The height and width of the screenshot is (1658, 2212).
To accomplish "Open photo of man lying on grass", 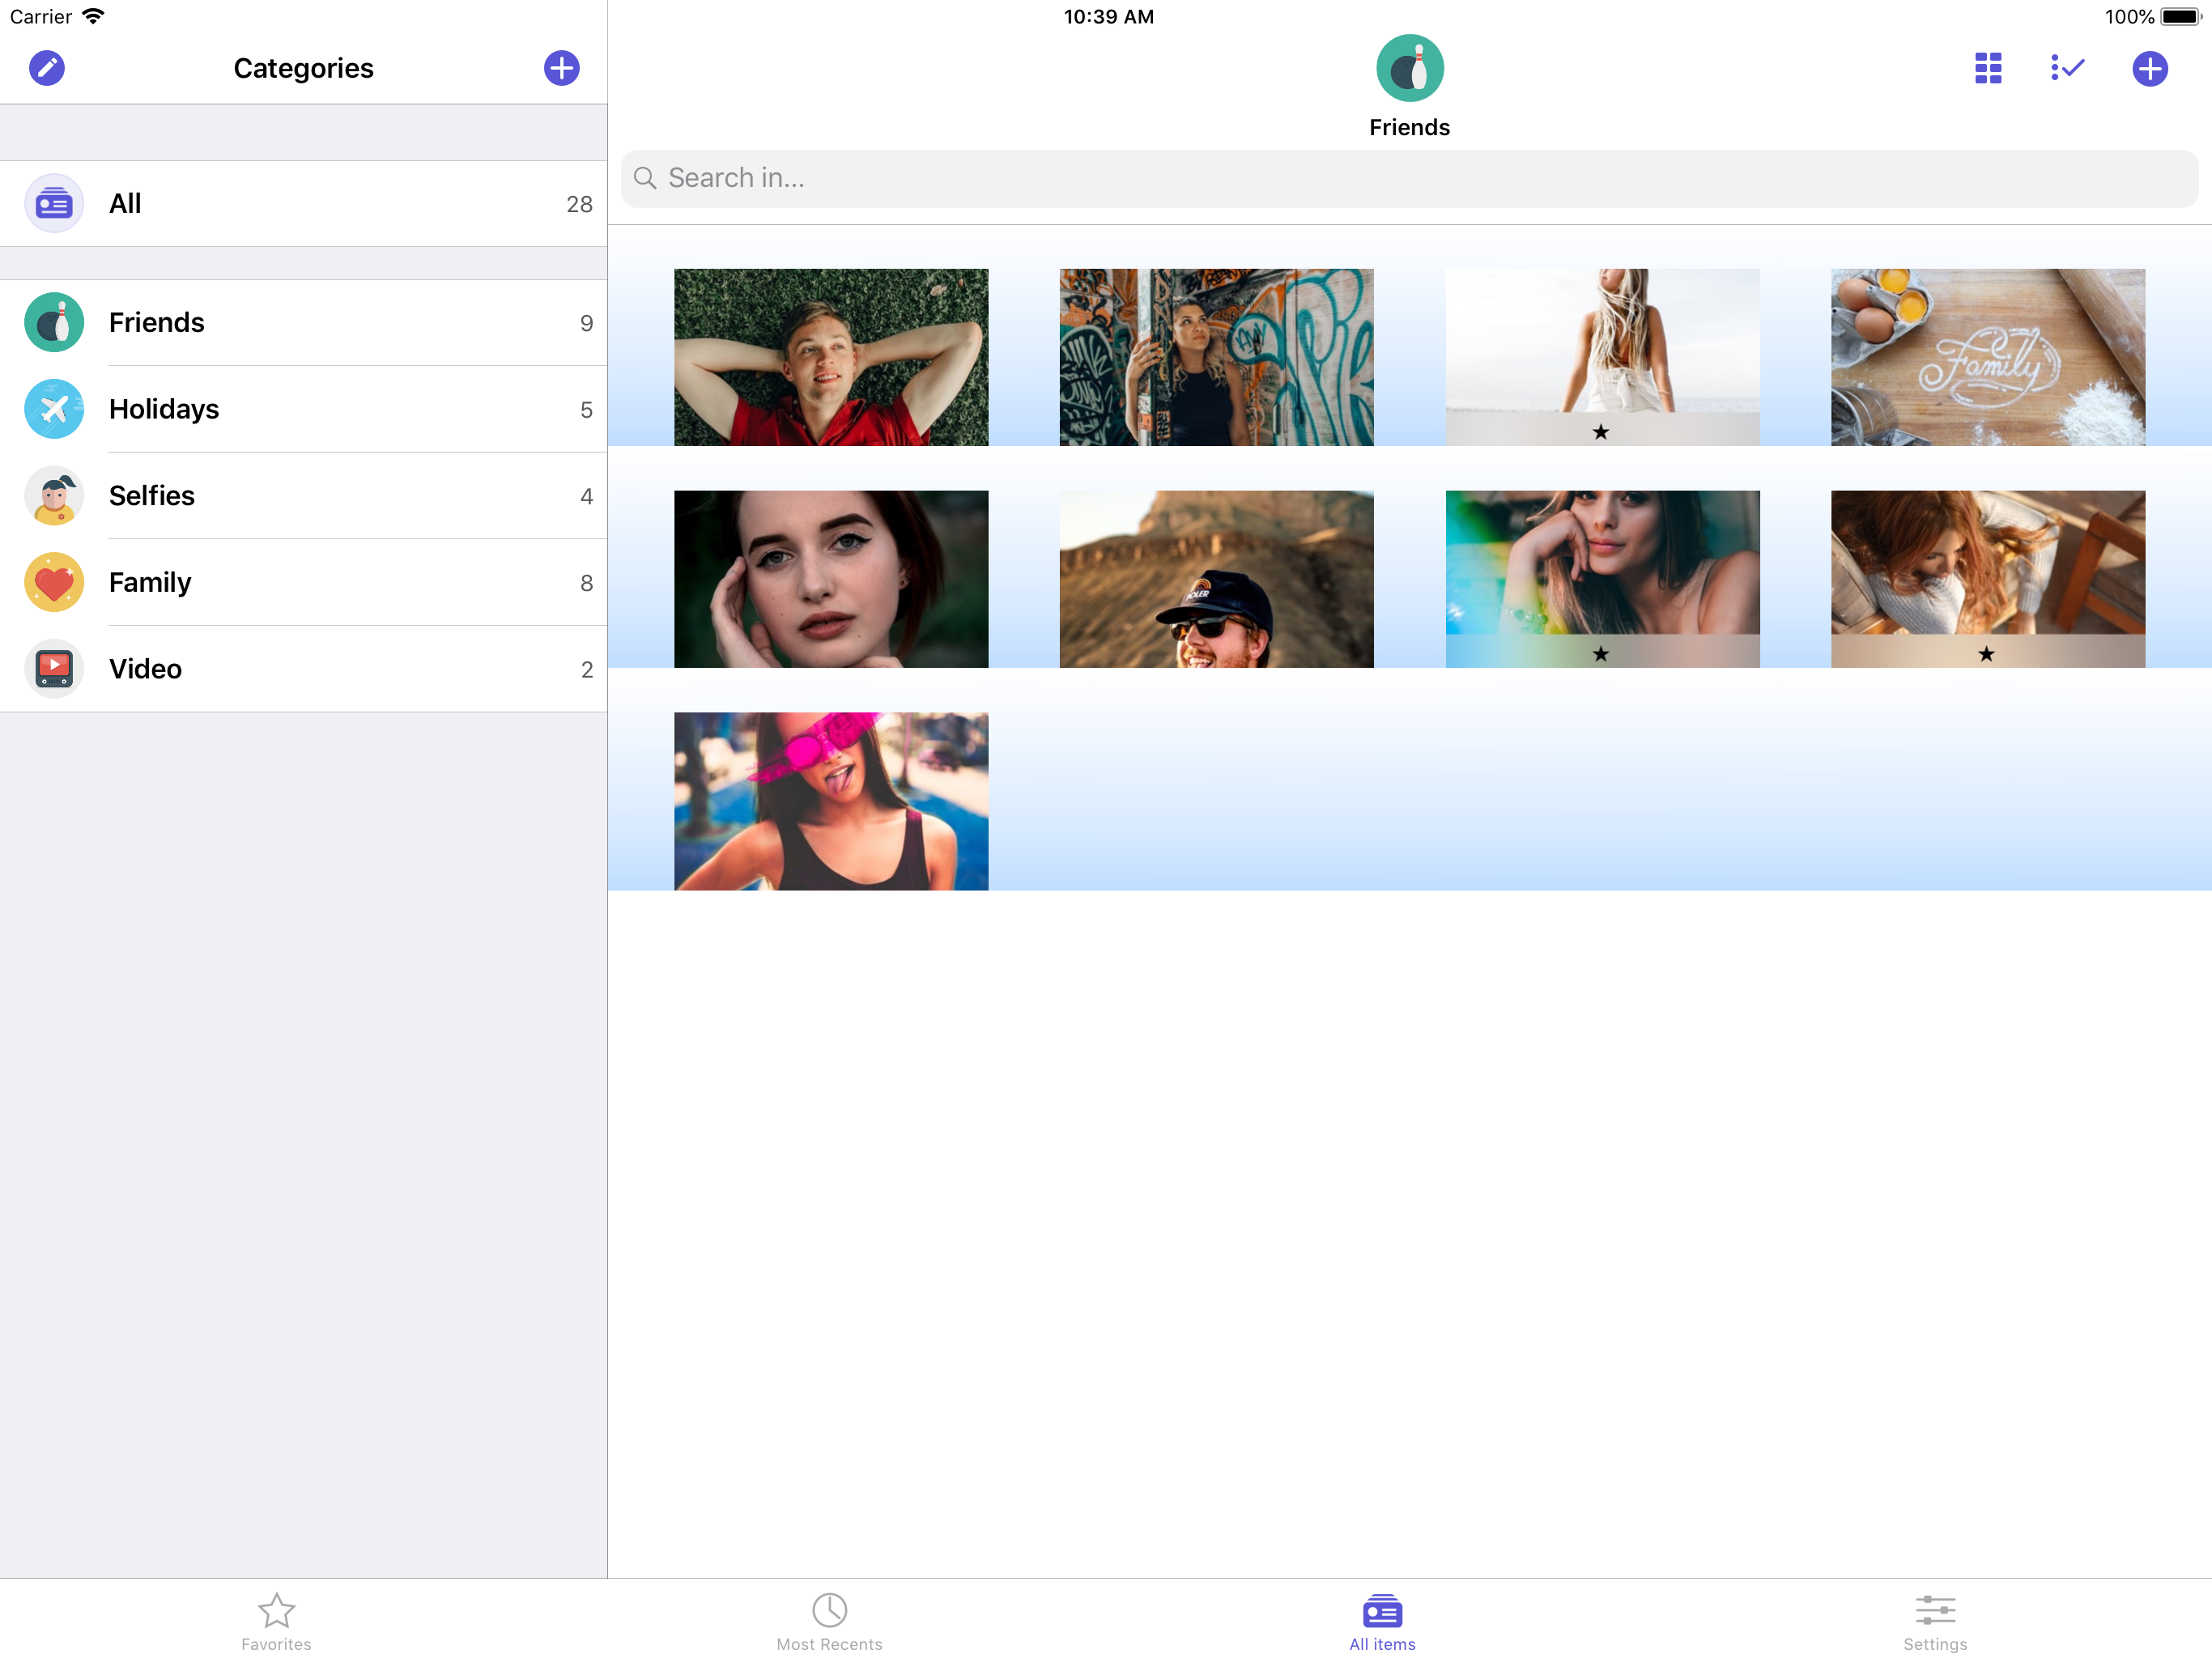I will point(831,357).
